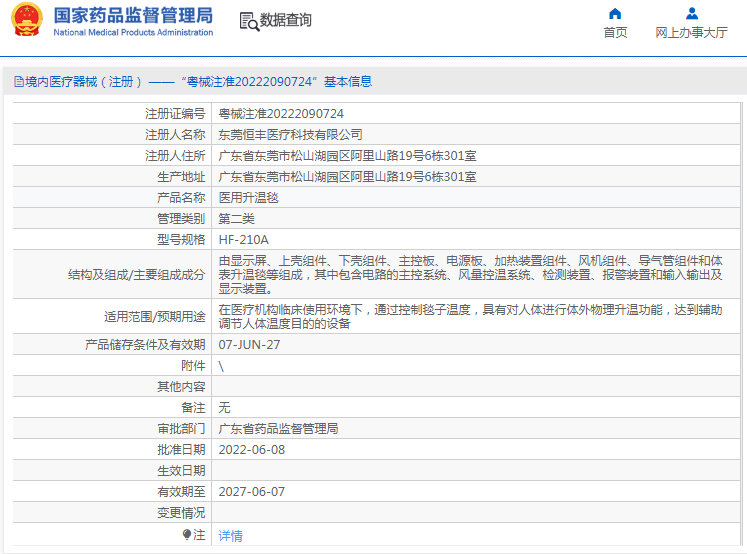
Task: Click approval authority 广东省药品监督管理局 value
Action: (x=278, y=429)
